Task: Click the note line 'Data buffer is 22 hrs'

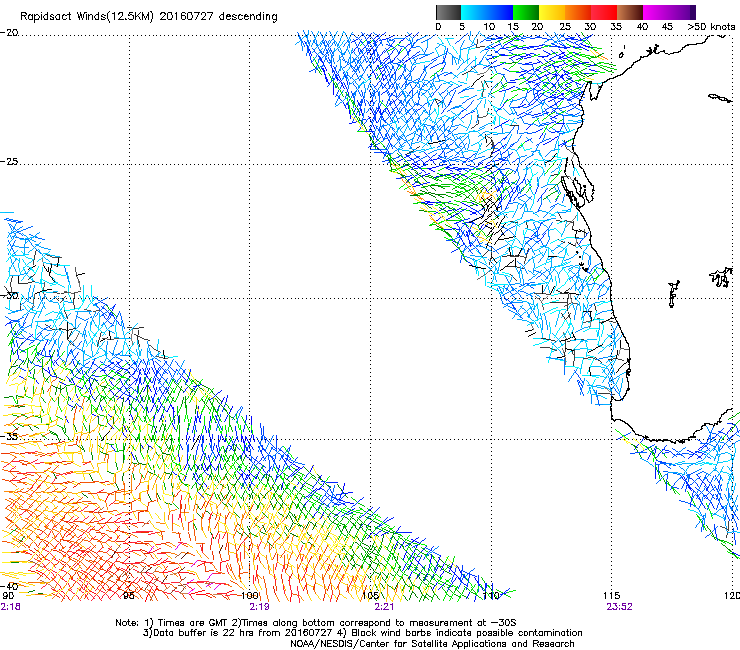Action: coord(362,633)
